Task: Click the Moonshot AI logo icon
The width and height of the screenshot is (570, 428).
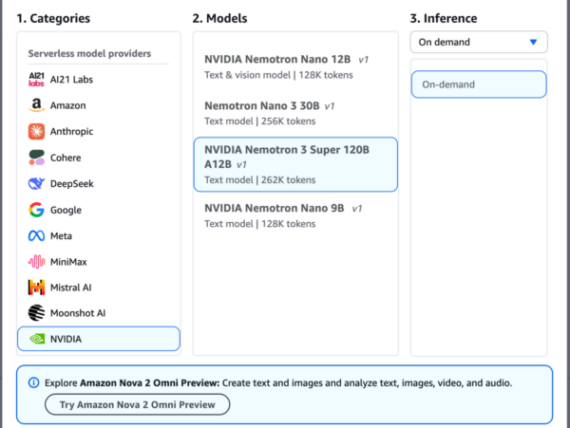Action: coord(36,313)
